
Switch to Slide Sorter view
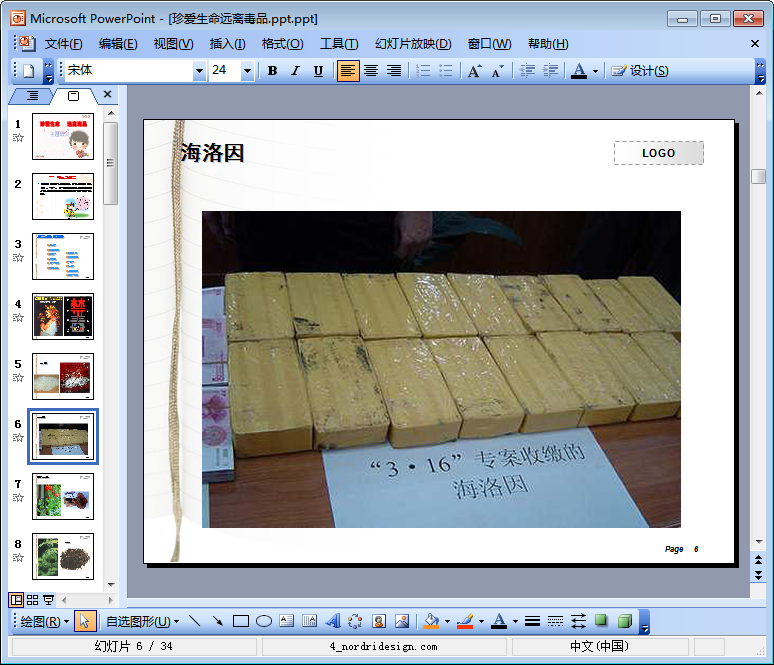[33, 600]
